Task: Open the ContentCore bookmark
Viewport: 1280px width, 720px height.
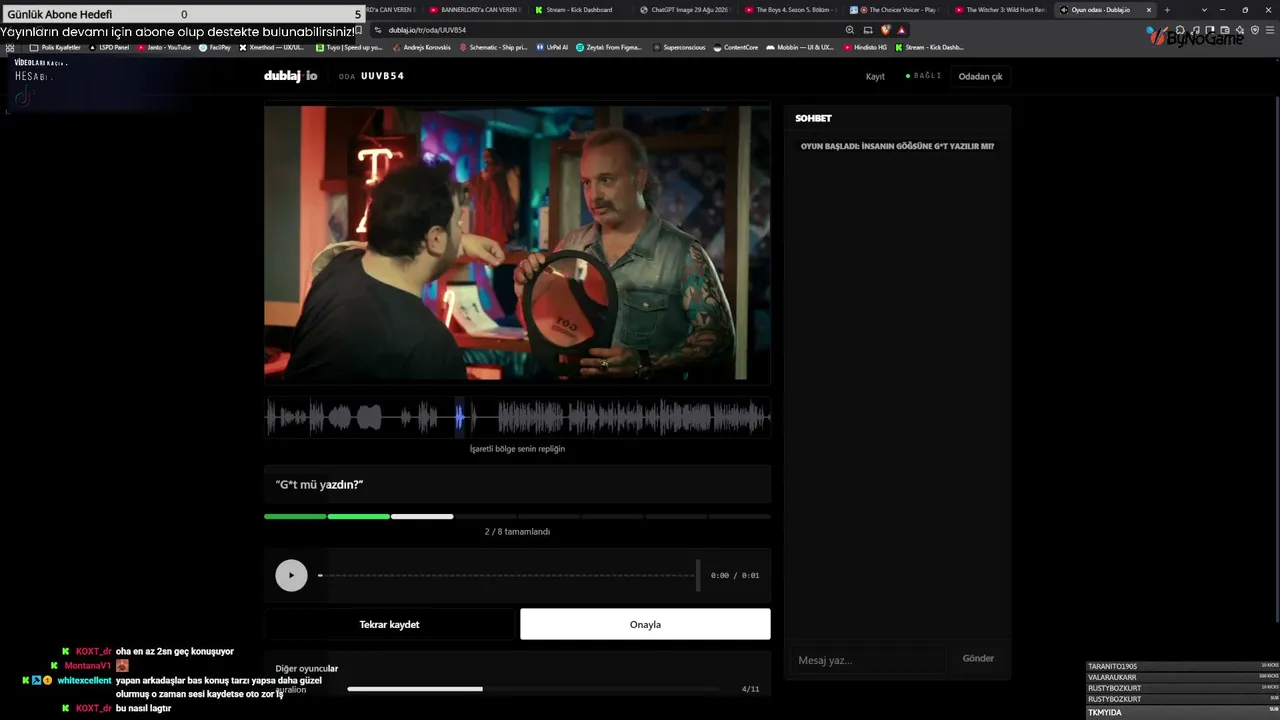Action: click(x=736, y=47)
